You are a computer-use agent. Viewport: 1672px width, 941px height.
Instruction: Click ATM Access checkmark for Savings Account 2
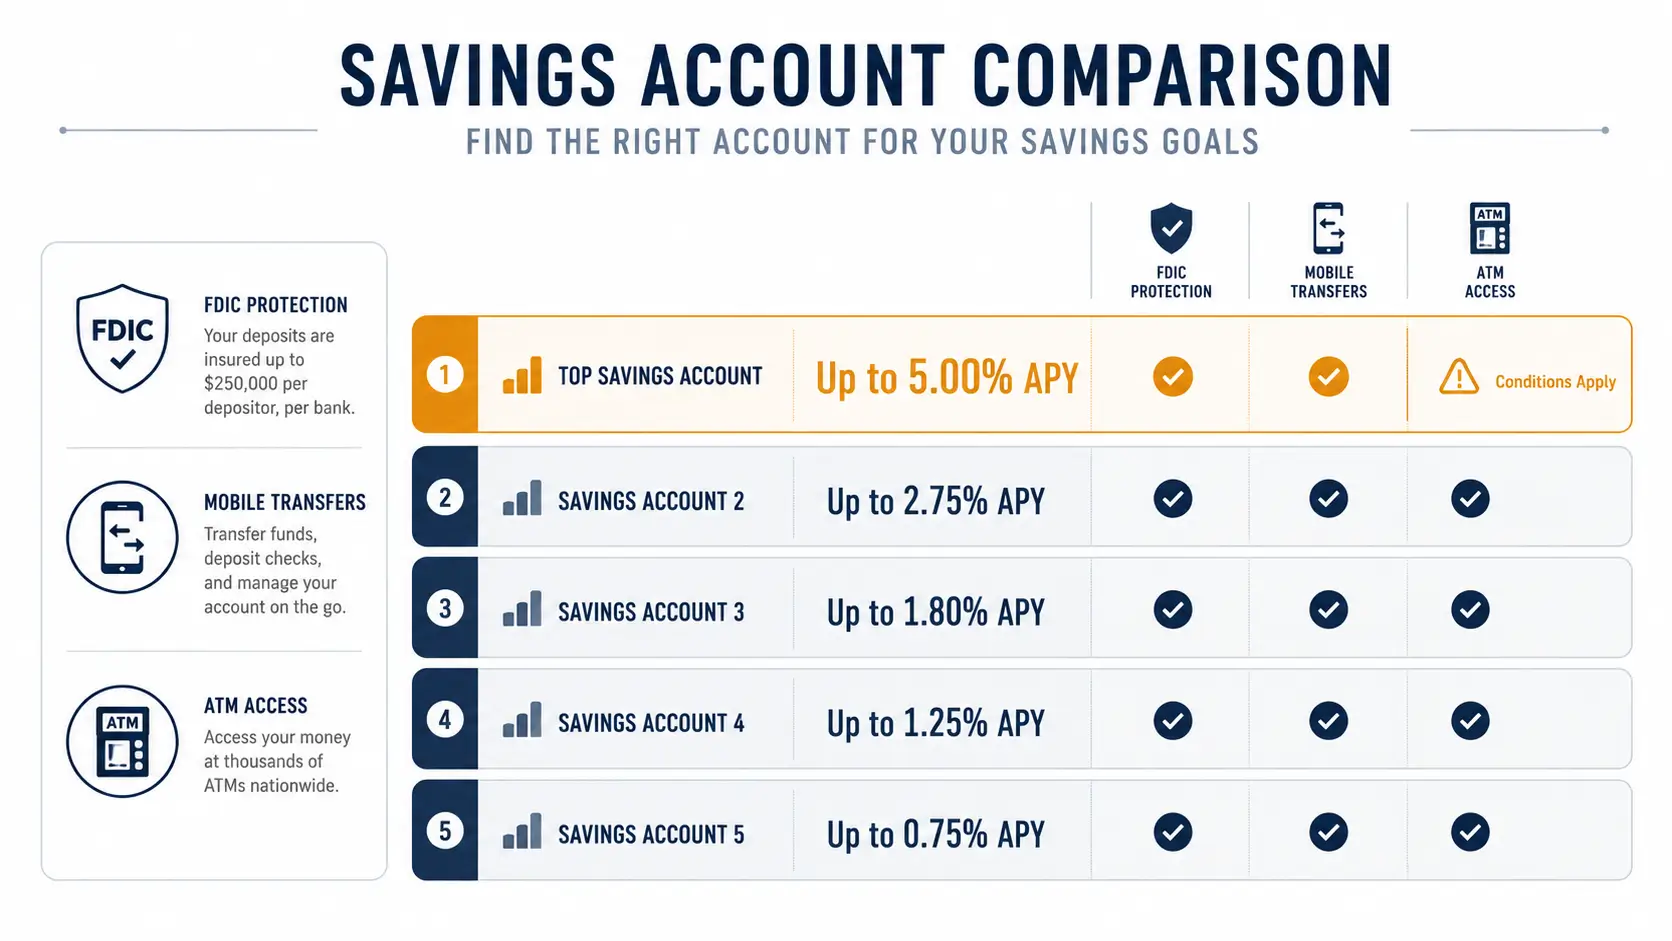pyautogui.click(x=1470, y=498)
